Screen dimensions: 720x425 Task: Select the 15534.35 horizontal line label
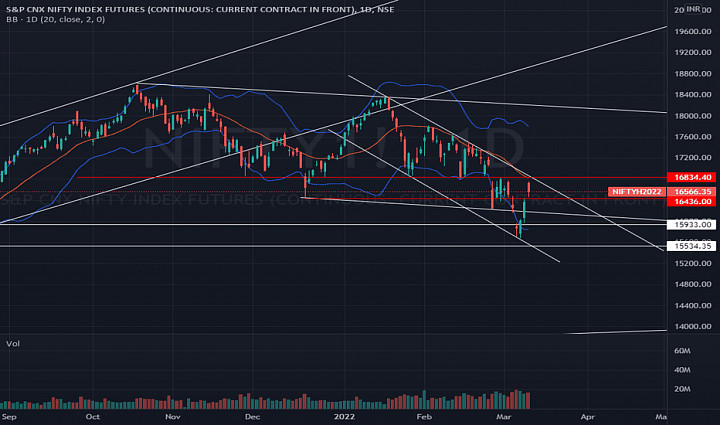692,246
